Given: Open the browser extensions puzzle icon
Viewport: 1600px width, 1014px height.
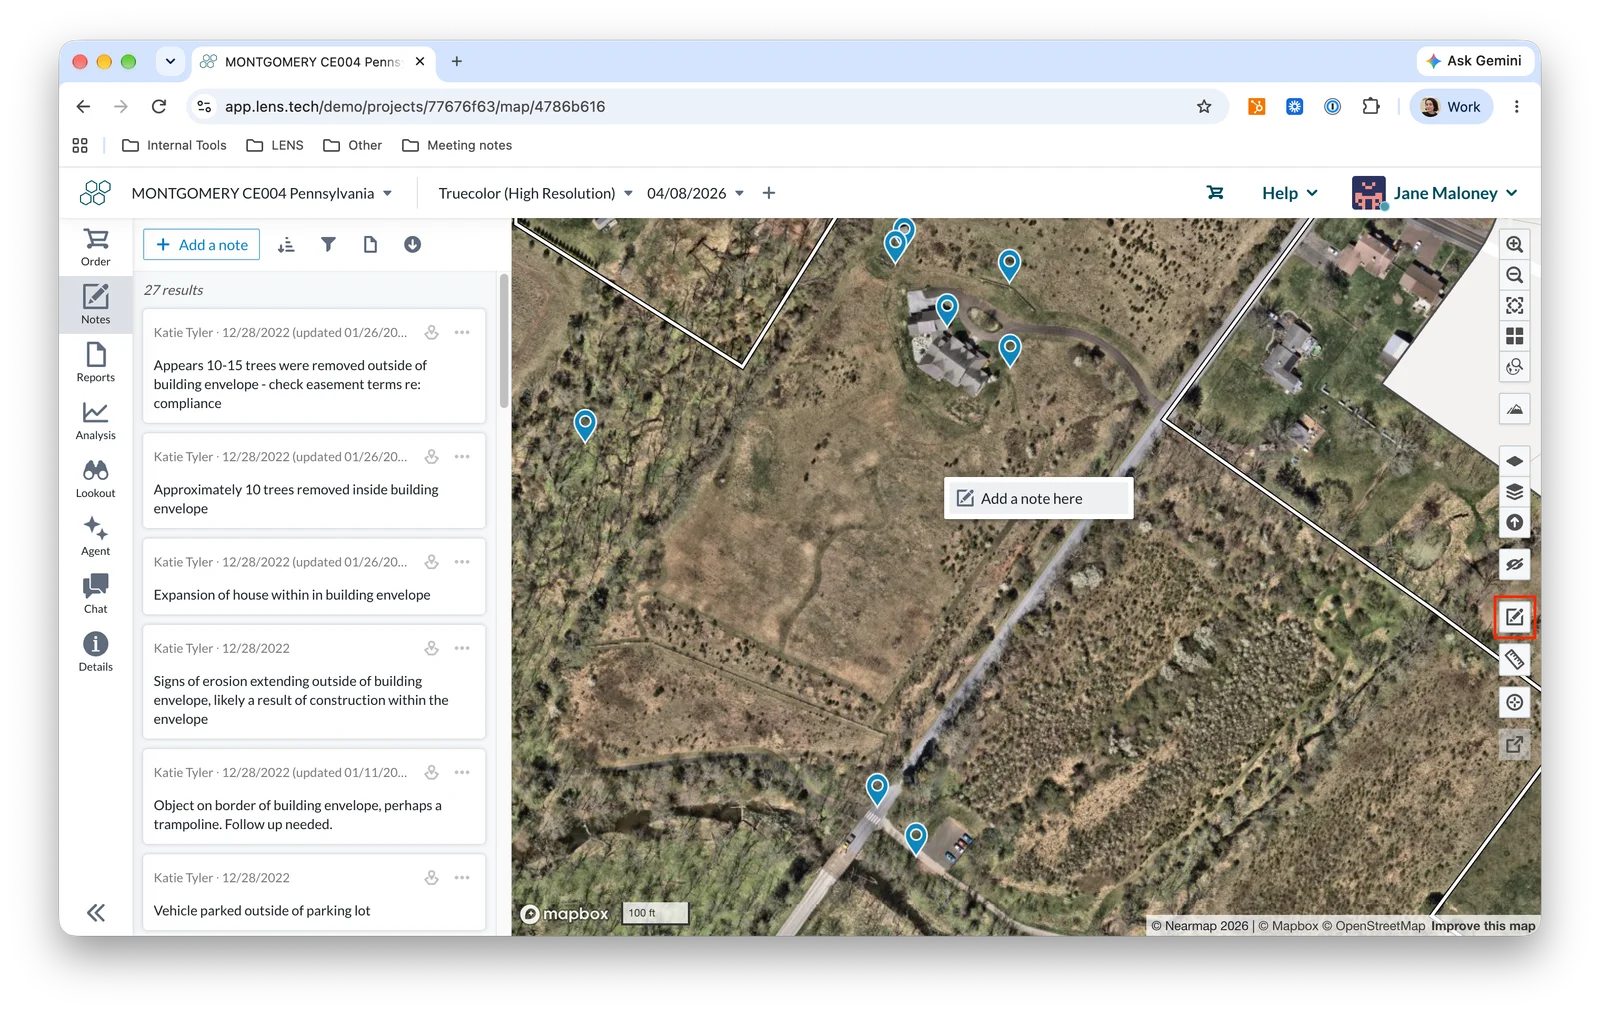Looking at the screenshot, I should click(x=1371, y=106).
